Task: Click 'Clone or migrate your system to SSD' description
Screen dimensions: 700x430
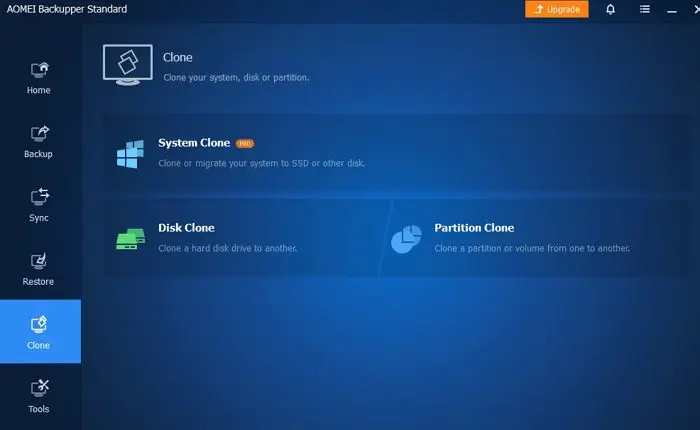Action: point(262,163)
